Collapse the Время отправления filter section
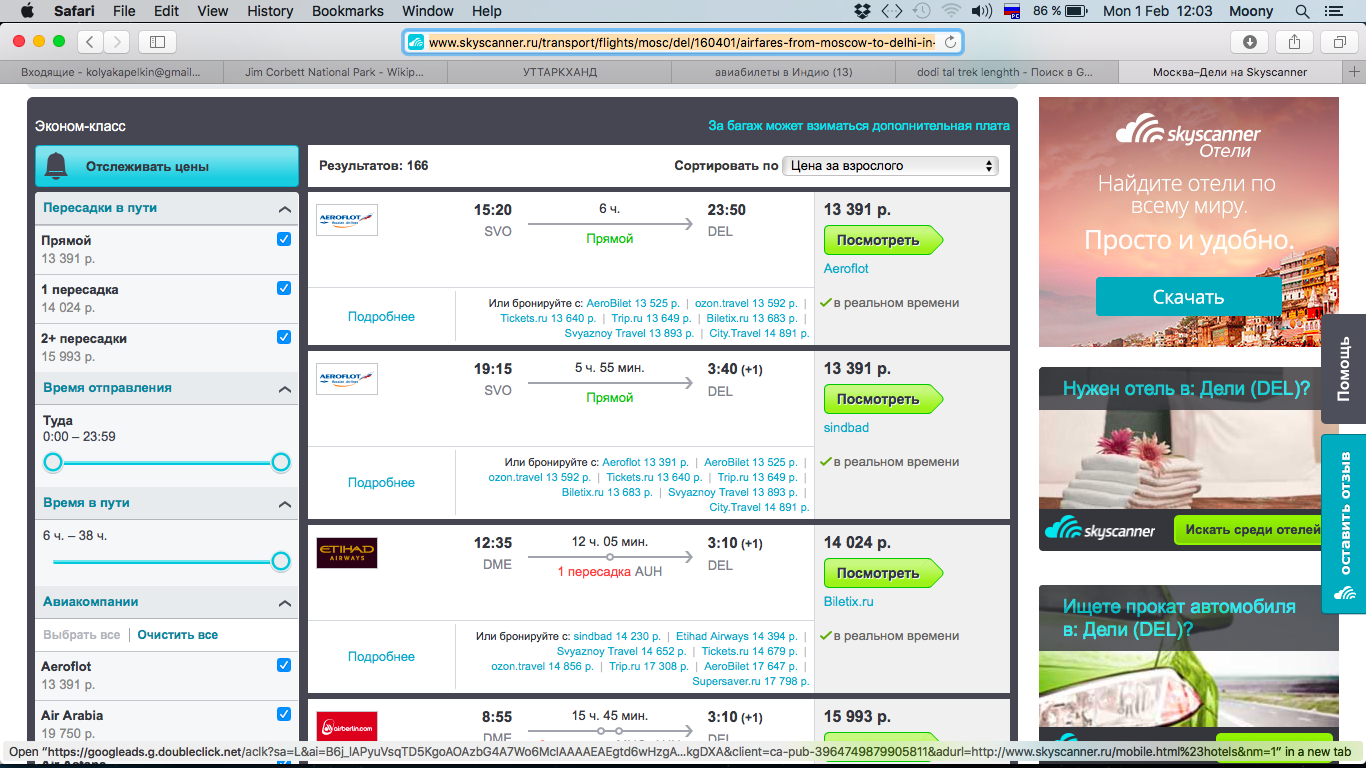The image size is (1366, 768). (x=285, y=389)
